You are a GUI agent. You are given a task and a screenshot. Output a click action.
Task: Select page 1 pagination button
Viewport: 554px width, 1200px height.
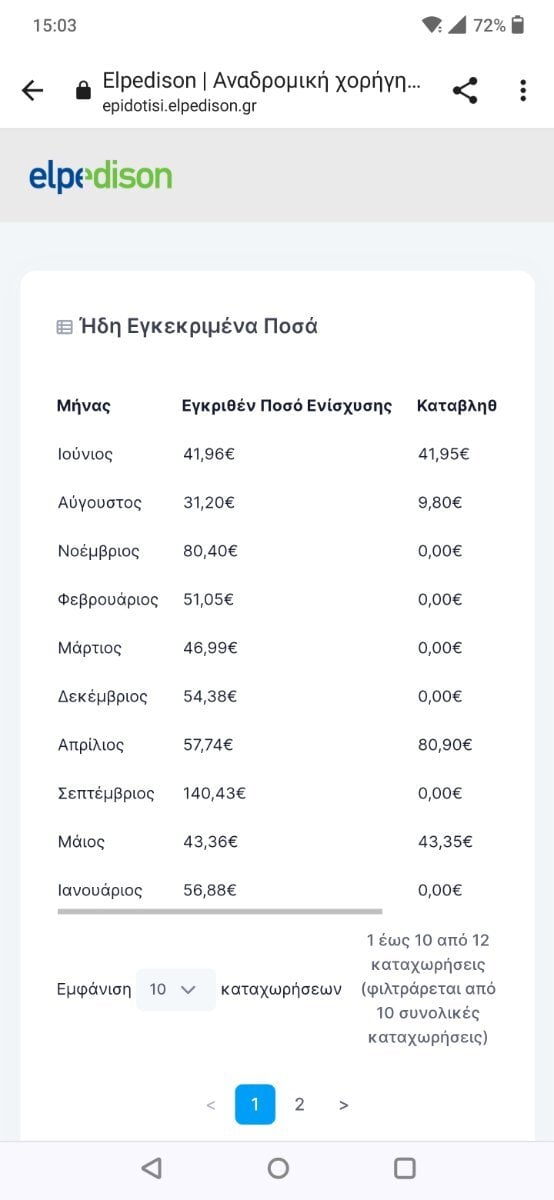tap(255, 1105)
